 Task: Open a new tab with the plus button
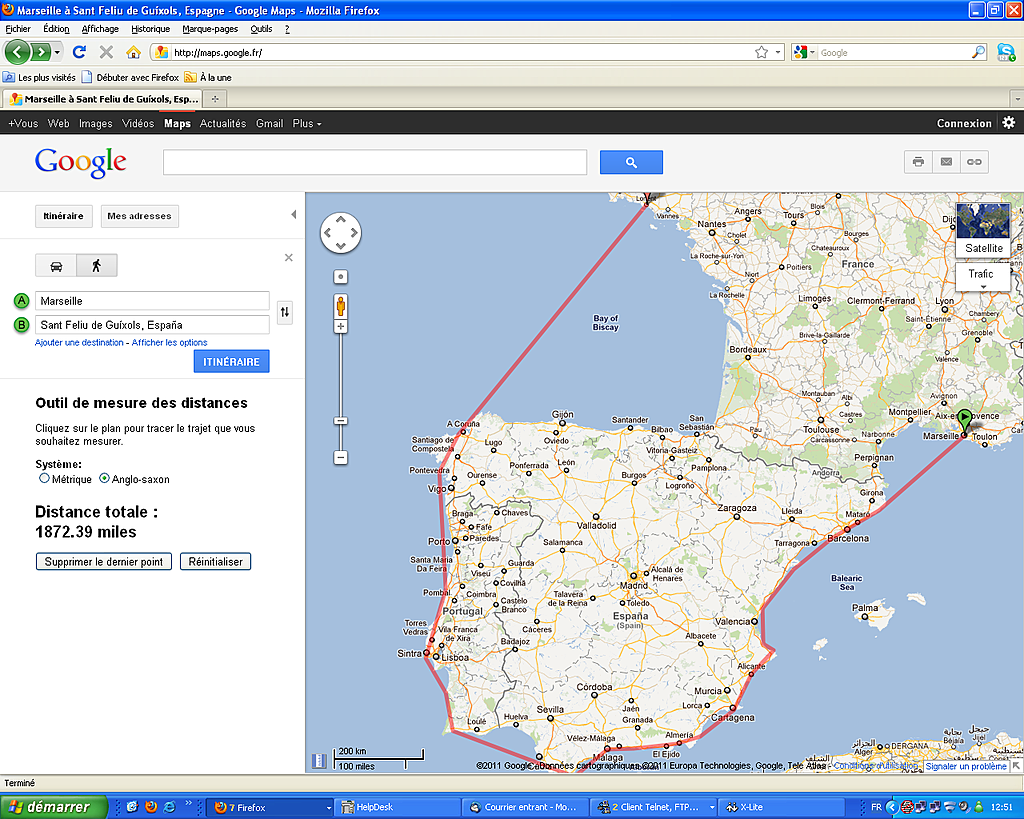click(215, 99)
